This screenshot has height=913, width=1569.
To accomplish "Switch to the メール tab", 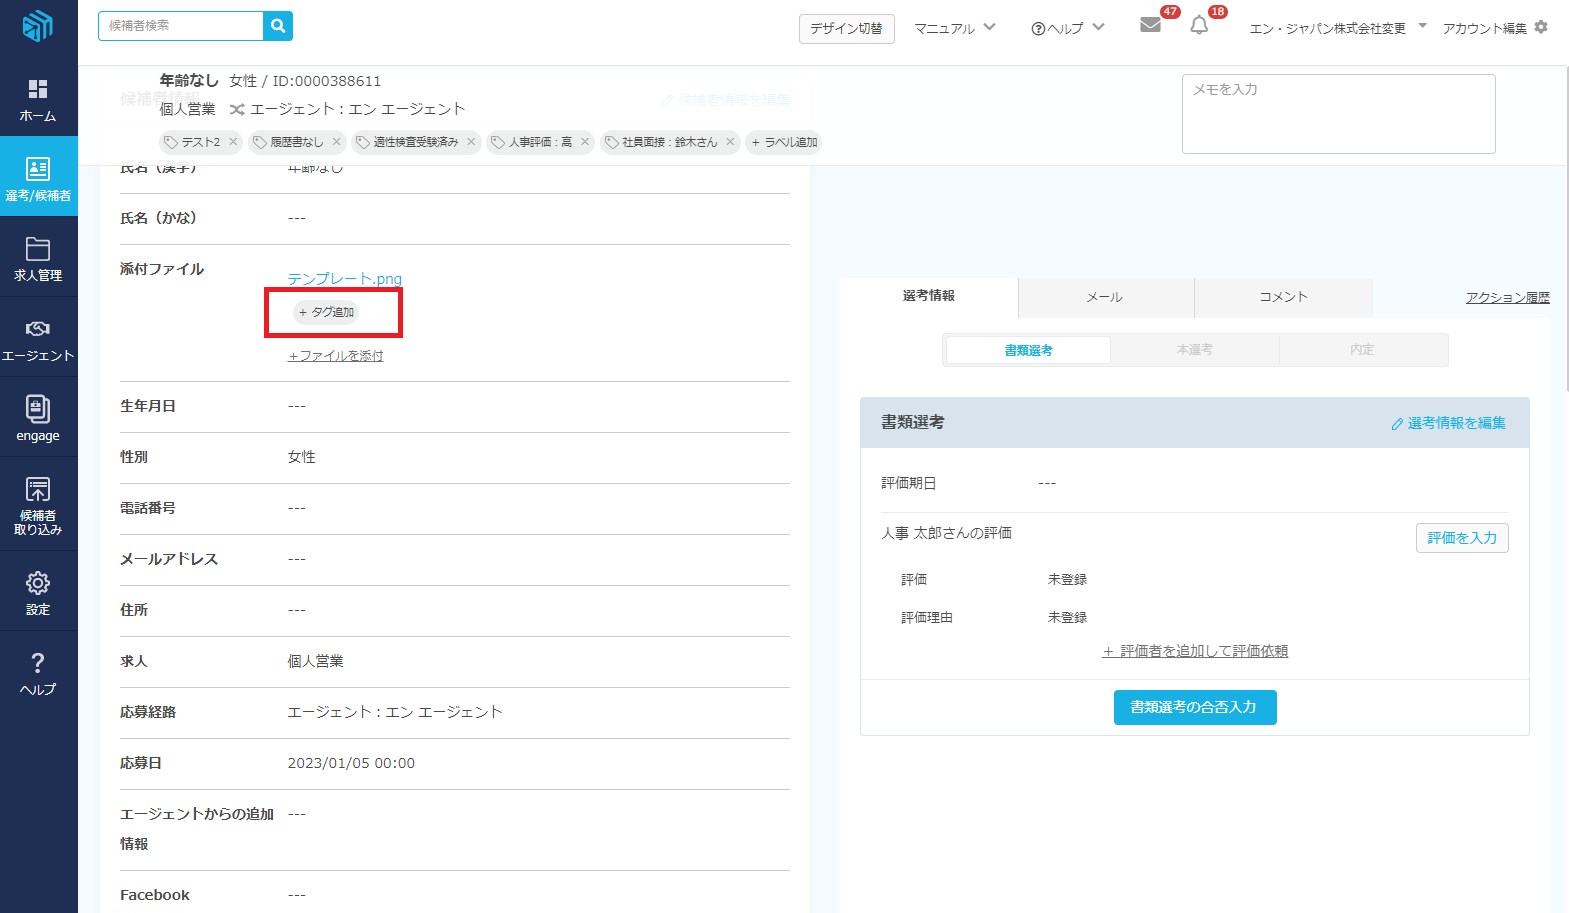I will point(1105,297).
